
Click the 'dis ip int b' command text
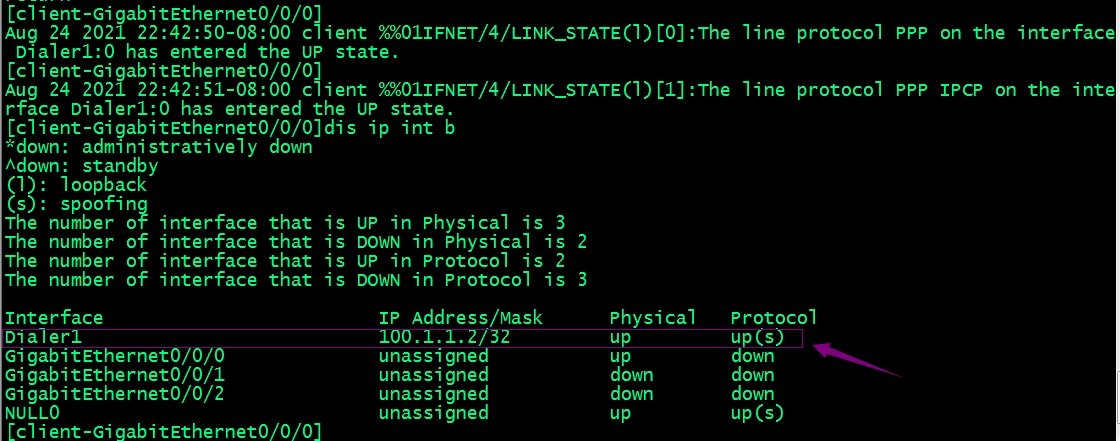(x=389, y=129)
